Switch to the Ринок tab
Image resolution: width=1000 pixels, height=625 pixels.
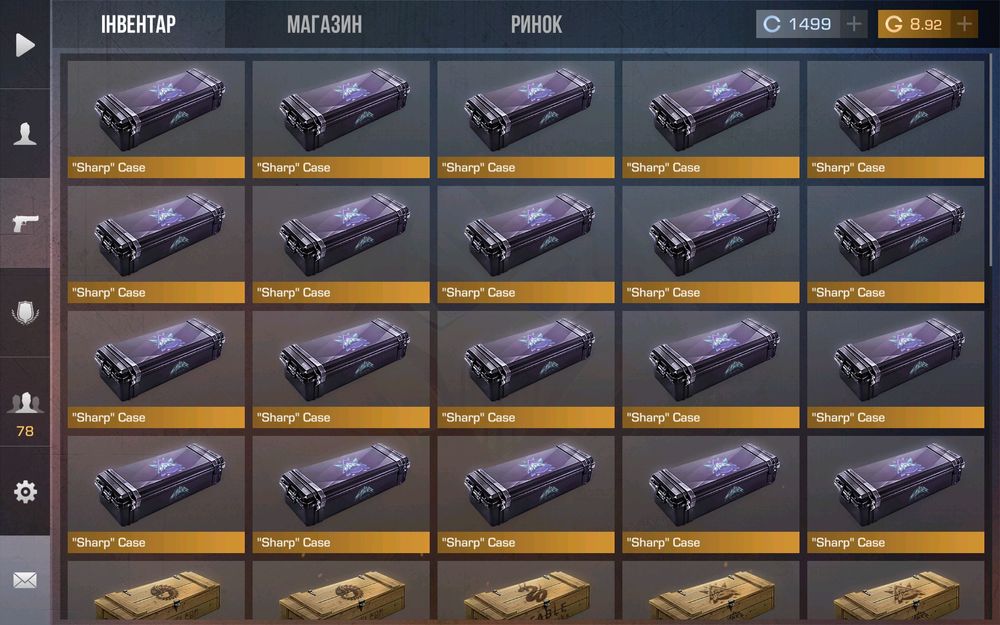536,24
